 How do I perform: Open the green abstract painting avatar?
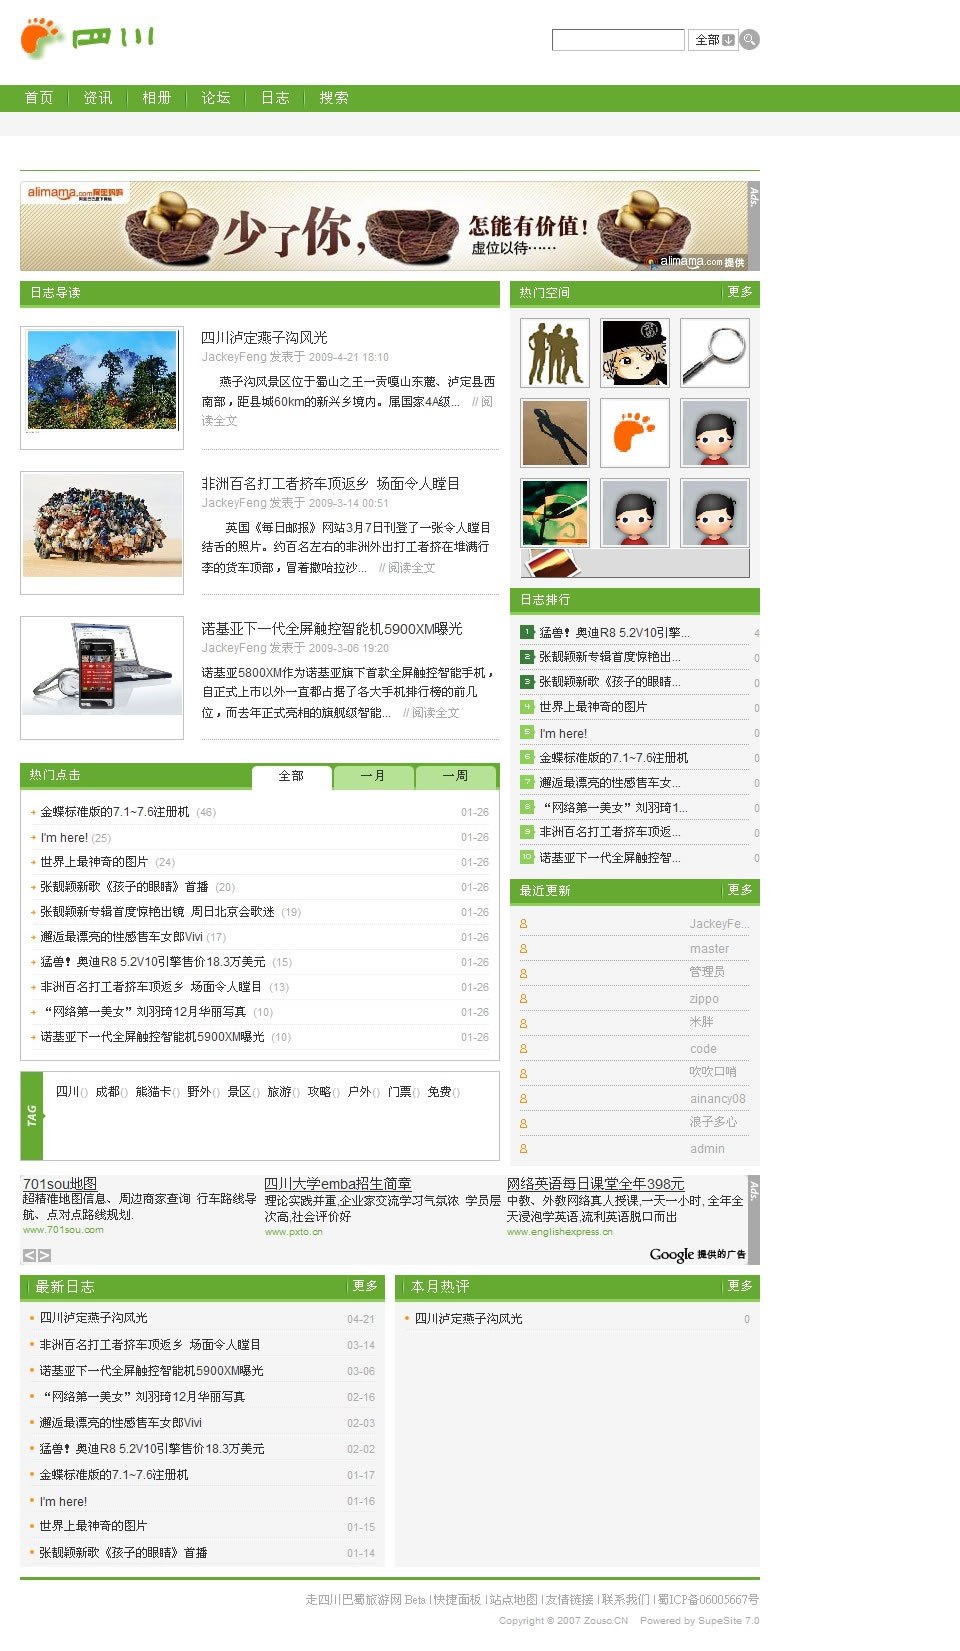click(x=555, y=513)
